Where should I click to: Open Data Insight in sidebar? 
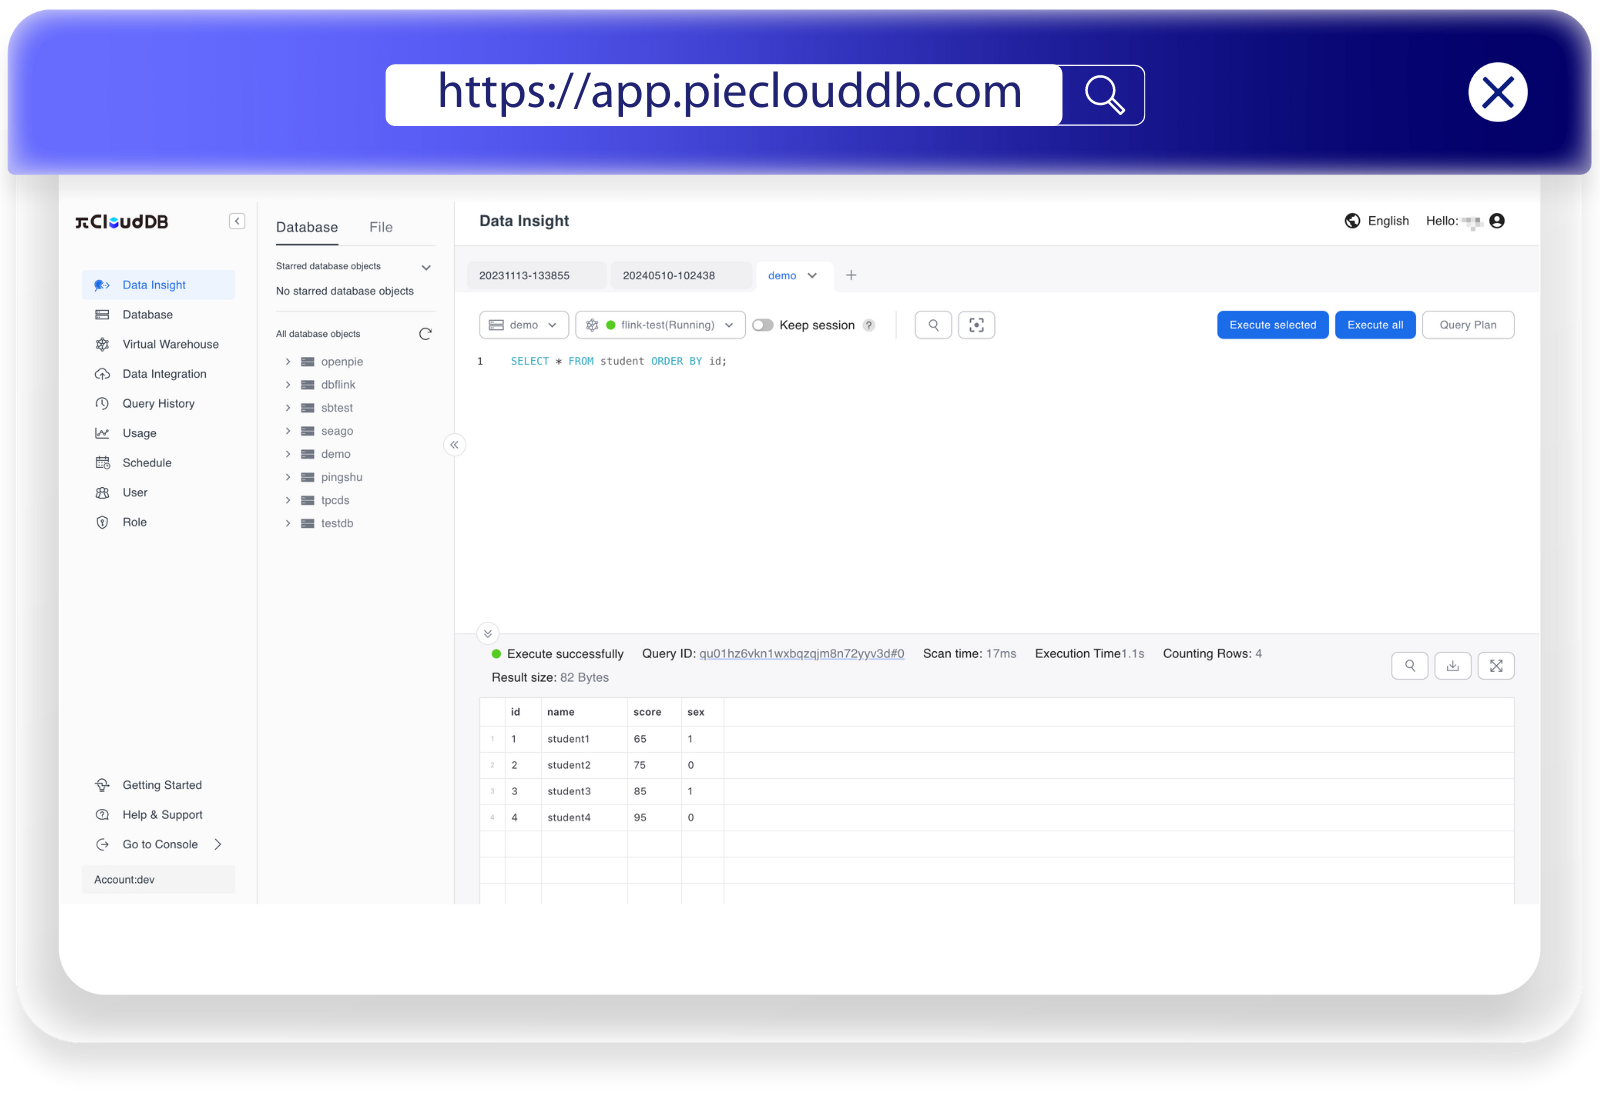[x=158, y=285]
